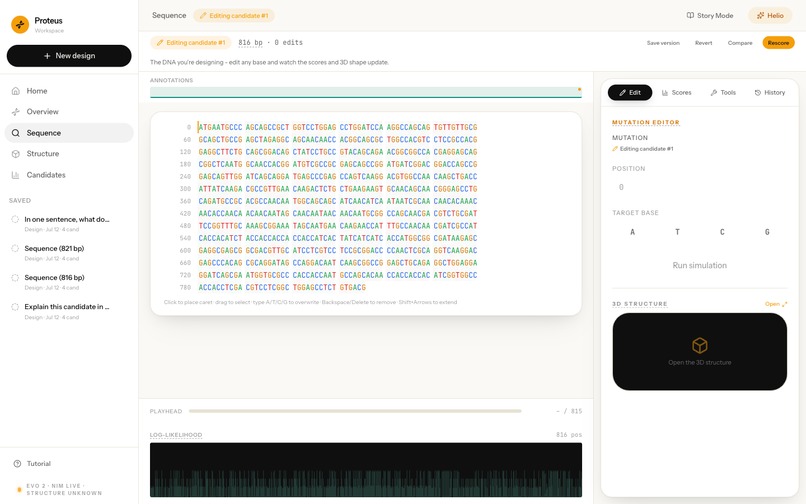Click Save version
806x504 pixels.
coord(663,43)
